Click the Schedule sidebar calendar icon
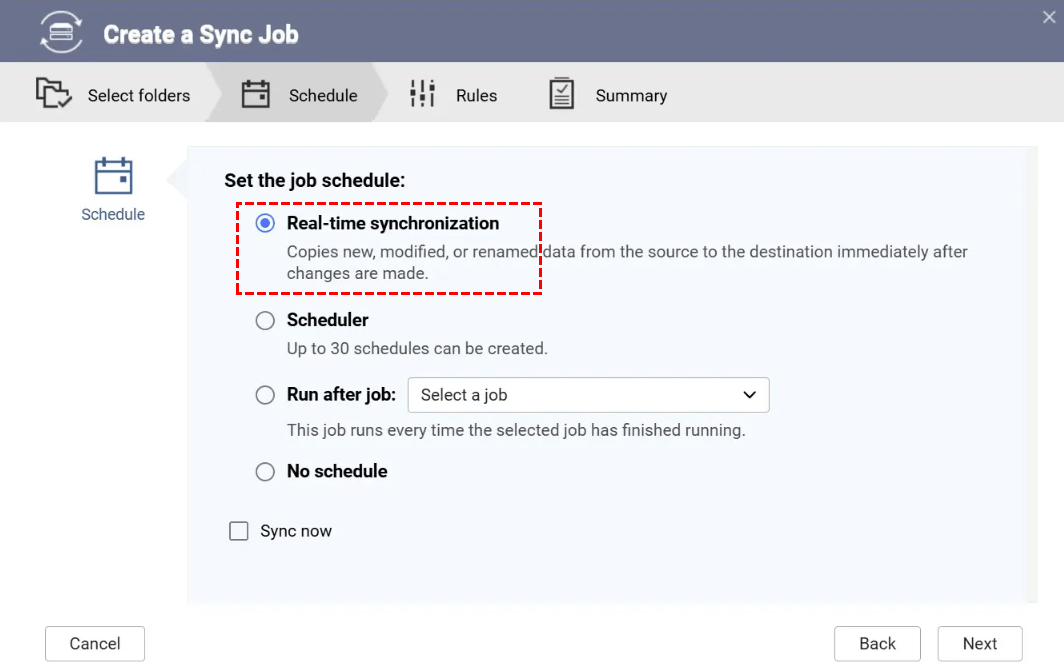Screen dimensions: 1064x672 113,176
